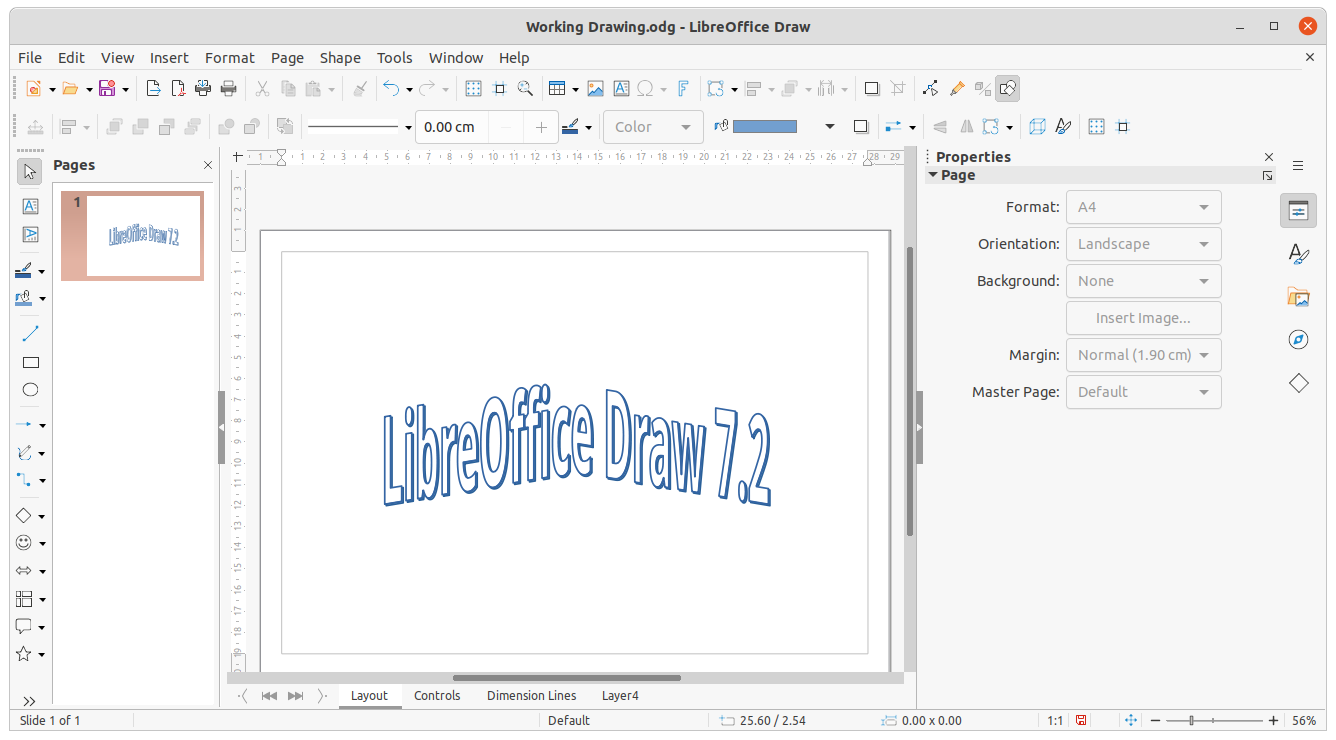This screenshot has width=1336, height=740.
Task: Click the Insert Image toolbar icon
Action: coord(595,89)
